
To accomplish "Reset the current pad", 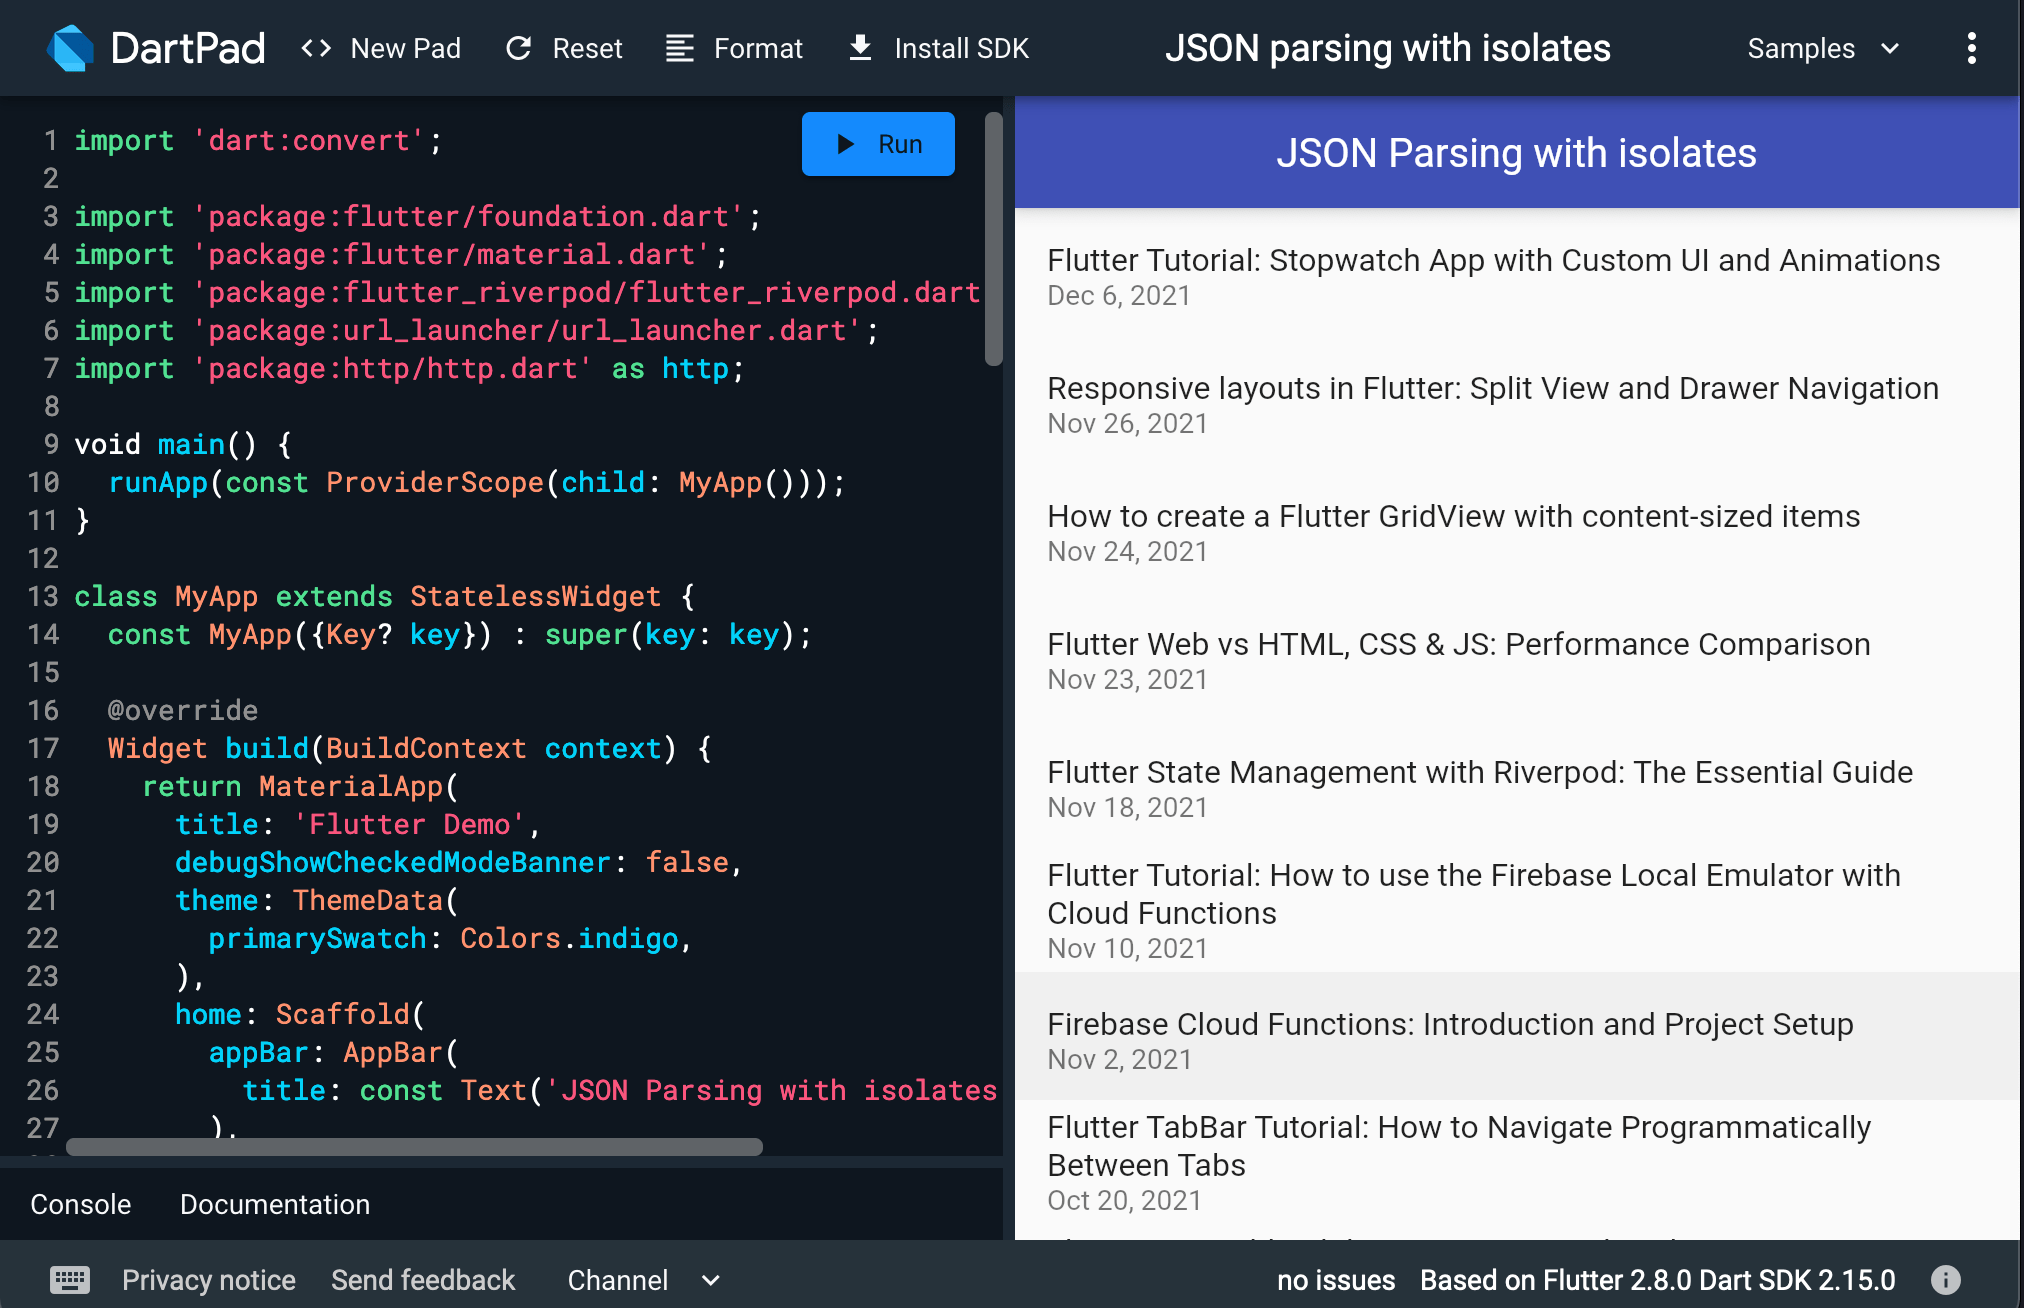I will [x=562, y=48].
